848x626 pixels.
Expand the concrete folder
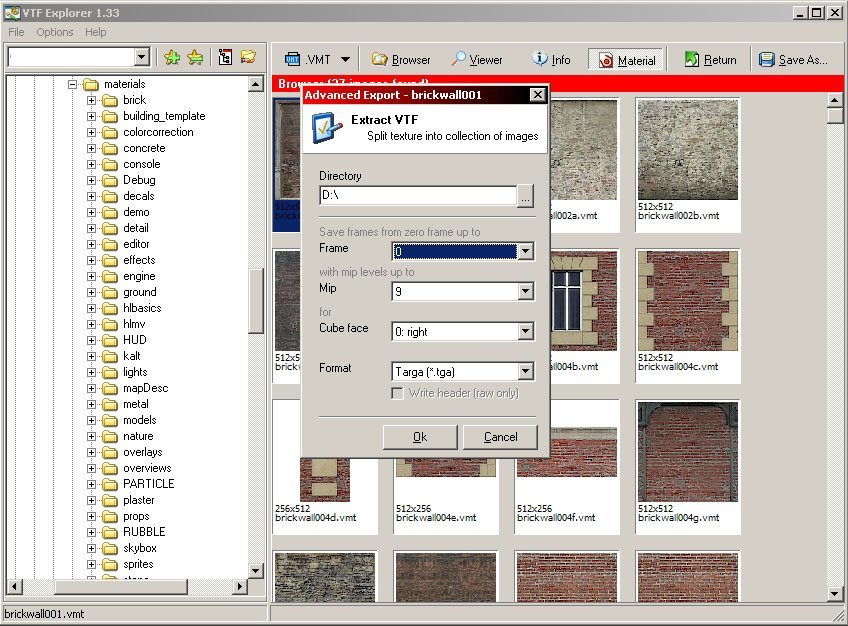coord(91,148)
